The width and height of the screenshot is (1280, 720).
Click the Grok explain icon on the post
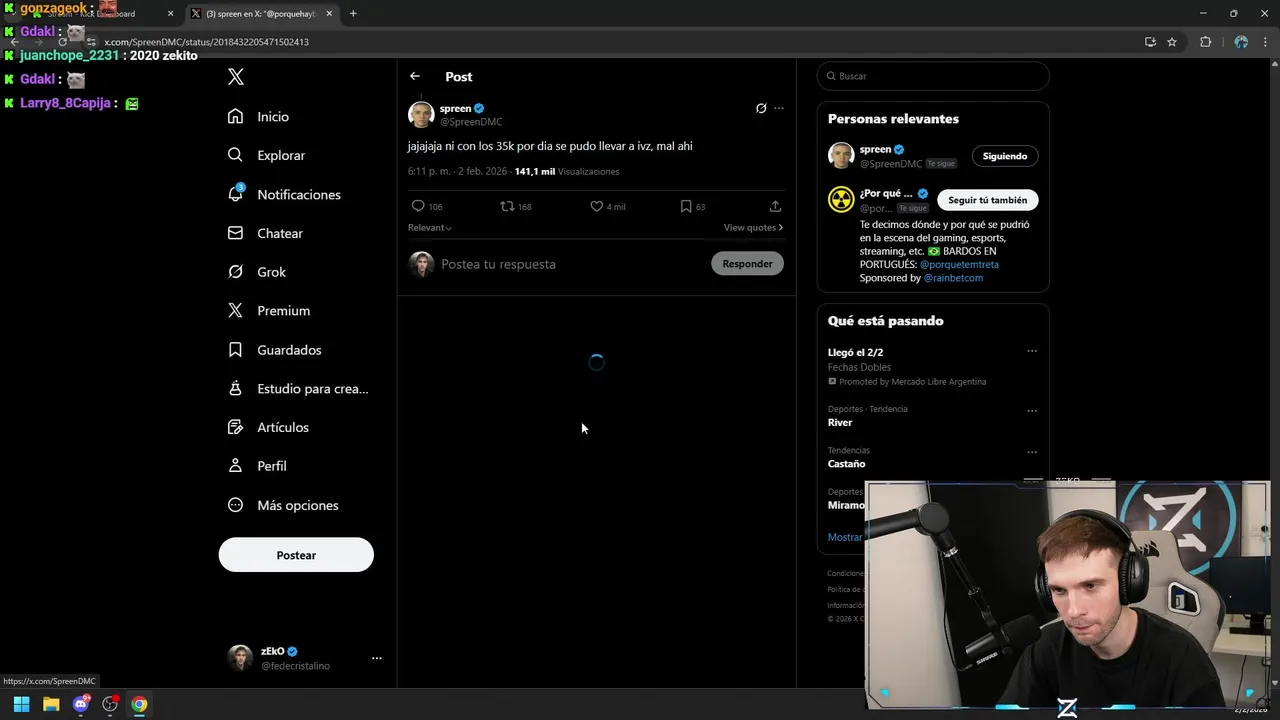(x=761, y=108)
